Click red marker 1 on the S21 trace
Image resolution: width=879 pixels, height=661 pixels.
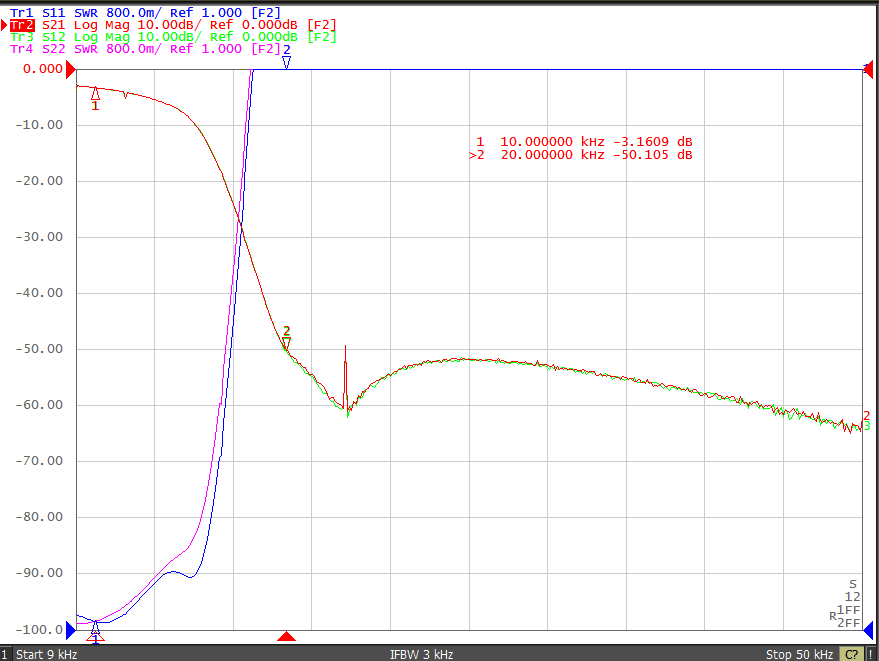coord(95,94)
